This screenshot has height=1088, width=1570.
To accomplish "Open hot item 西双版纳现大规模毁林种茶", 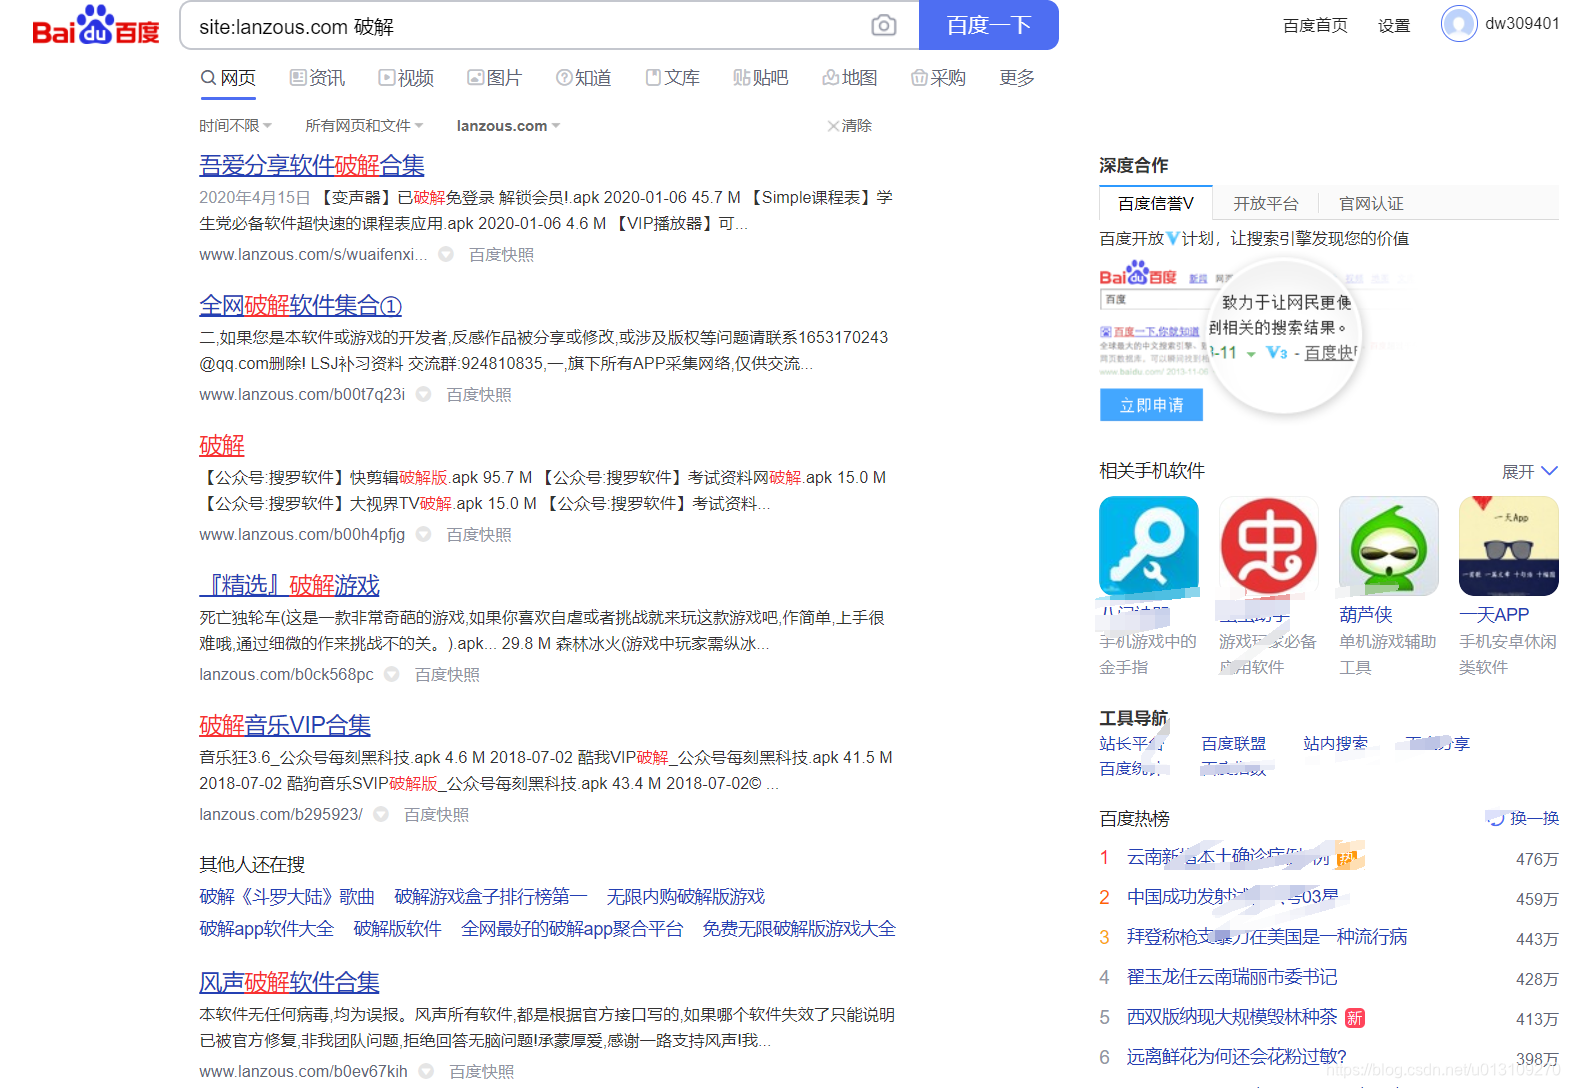I will tap(1232, 1017).
